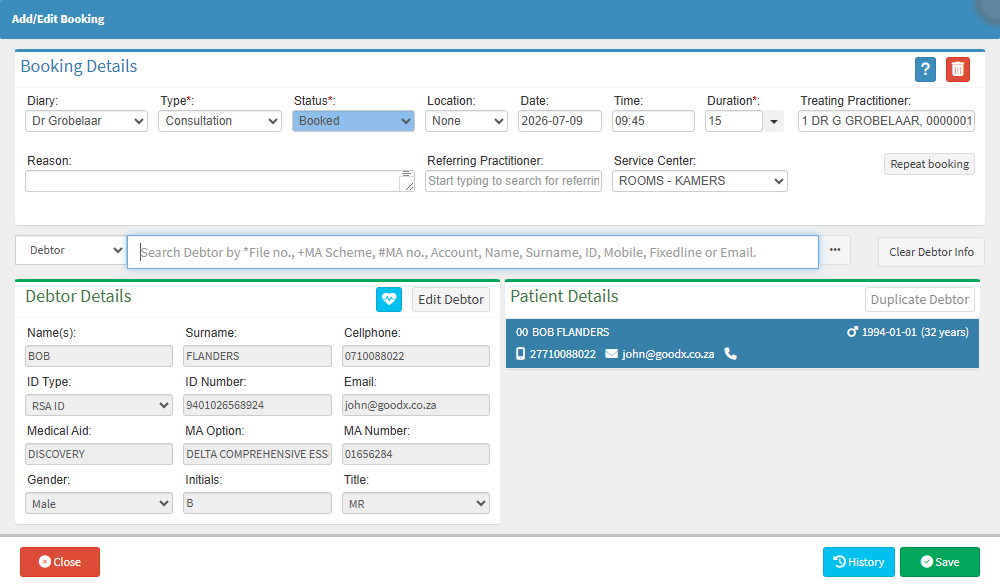Click the Duplicate Debtor button

coord(920,299)
